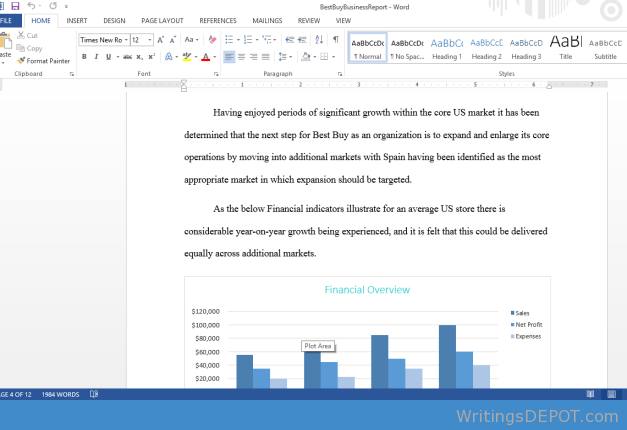
Task: Switch to the REVIEW tab
Action: point(309,21)
